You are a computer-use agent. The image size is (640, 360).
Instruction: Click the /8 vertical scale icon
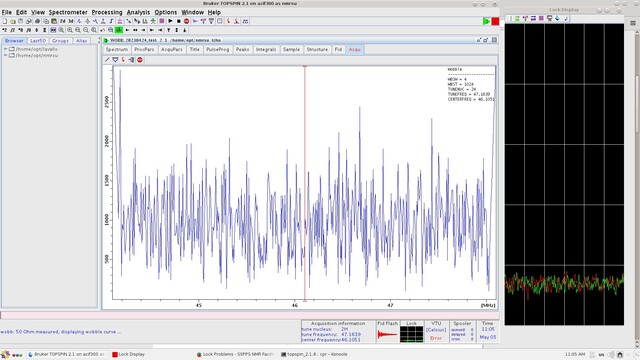(x=29, y=30)
